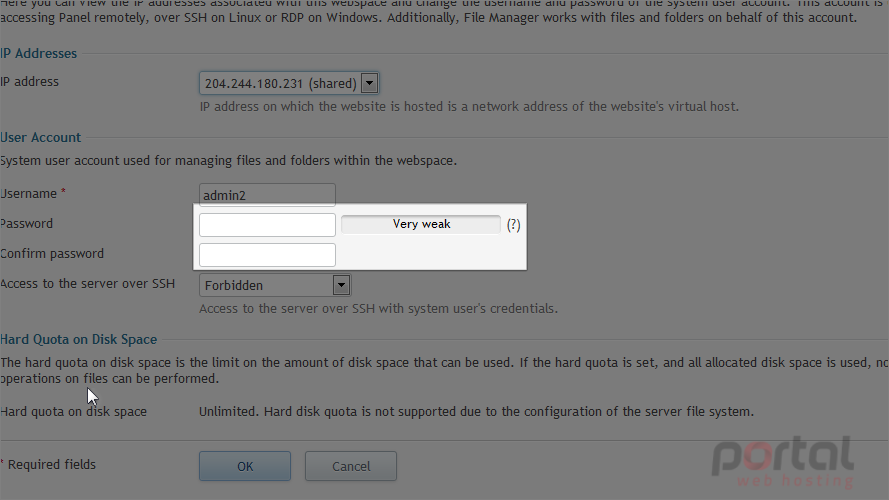Screen dimensions: 889x500
Task: Confirm changes with the OK button
Action: pos(245,466)
